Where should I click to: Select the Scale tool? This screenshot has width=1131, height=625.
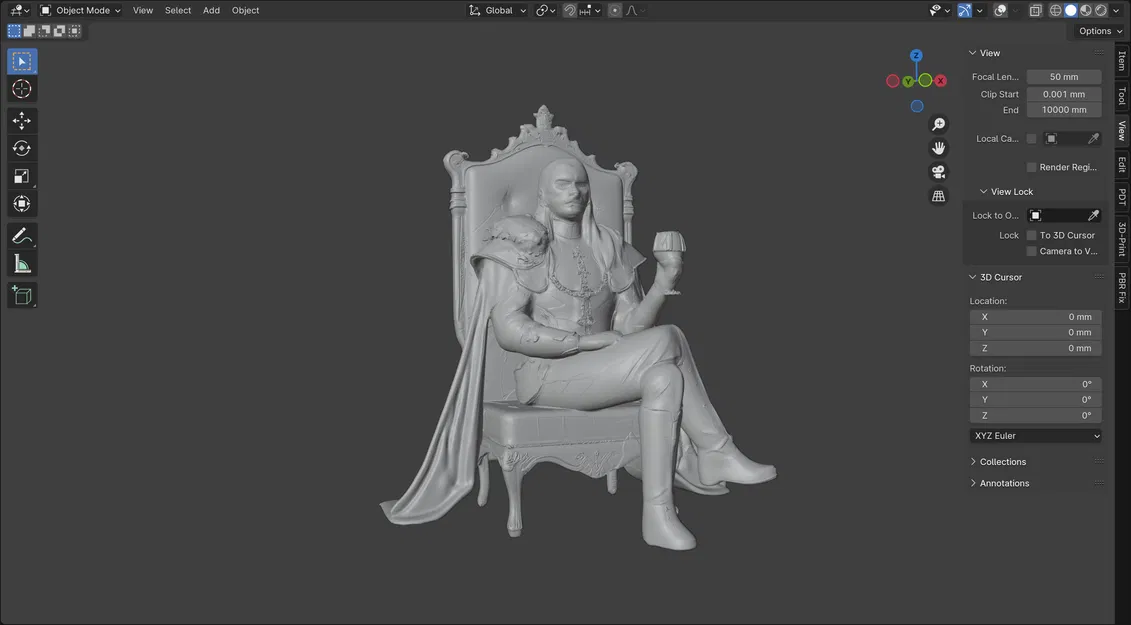(21, 176)
